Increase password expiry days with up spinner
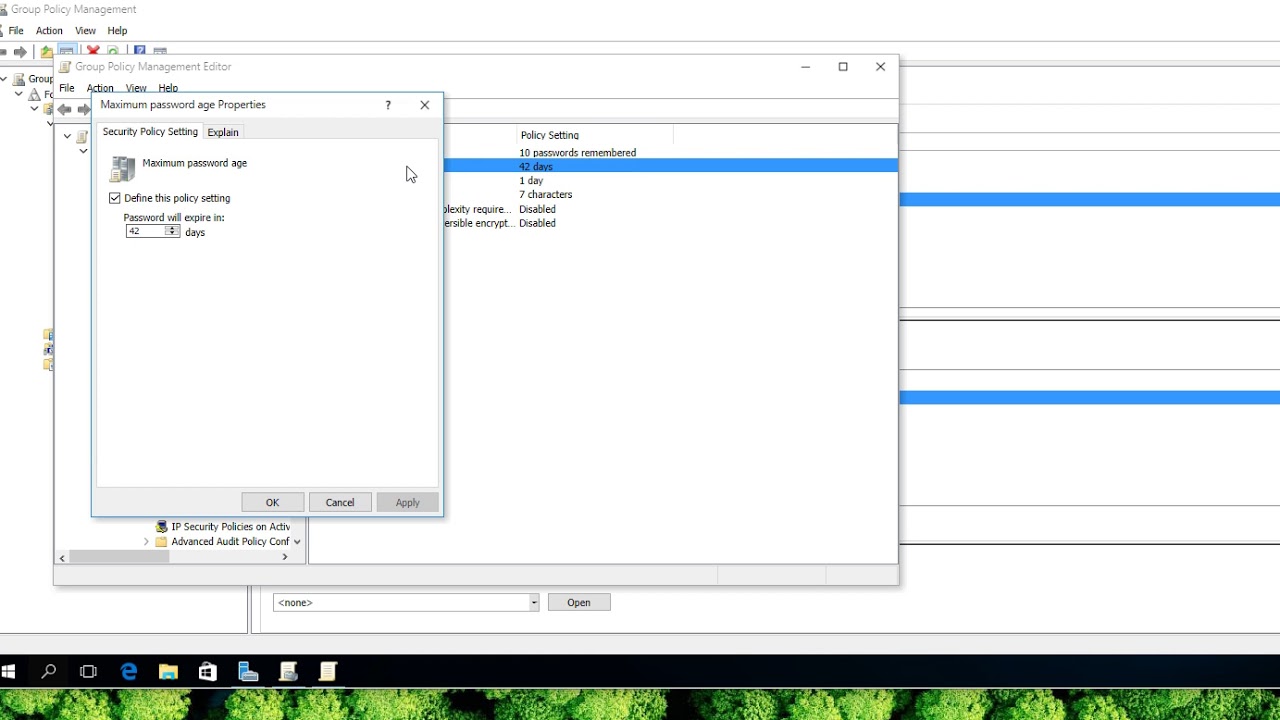This screenshot has width=1280, height=720. coord(172,229)
